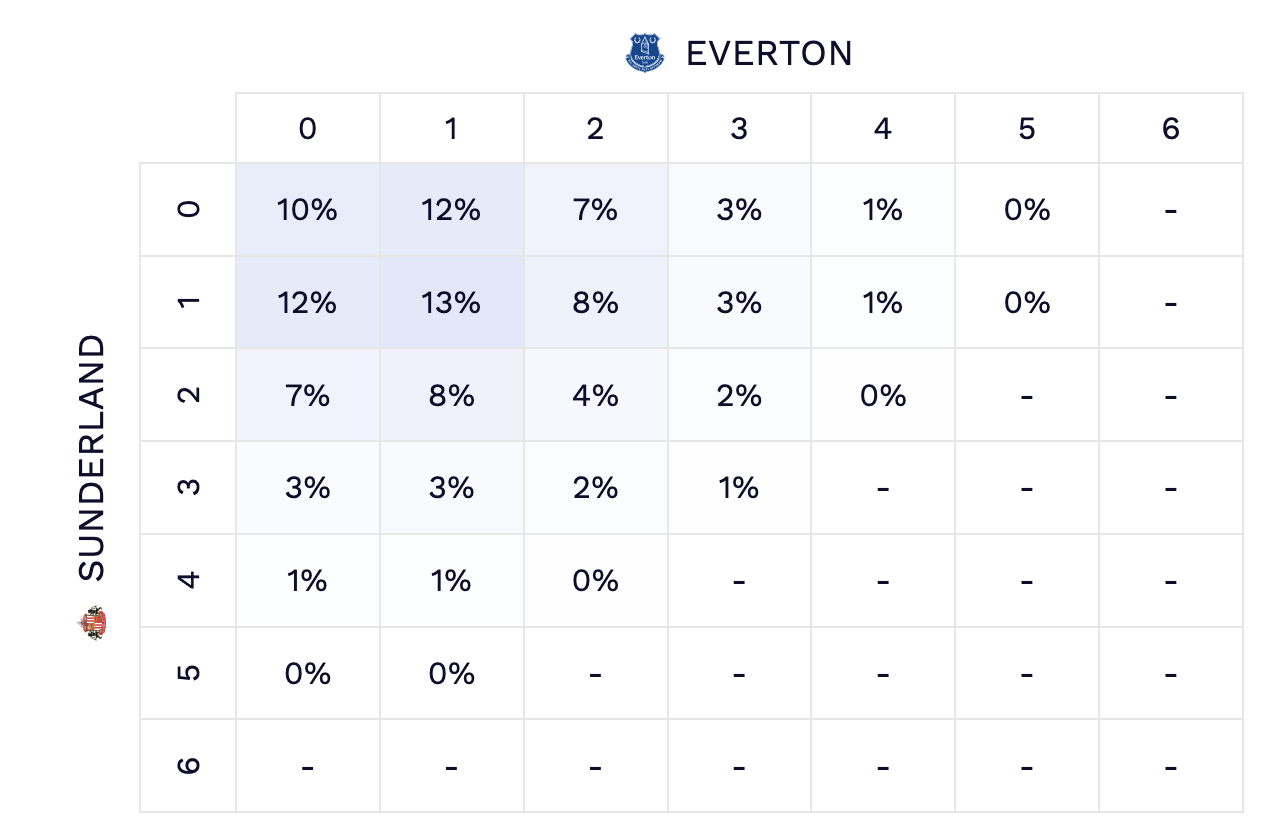Select the 13% cell for 1-1 score
1268x836 pixels.
pyautogui.click(x=451, y=303)
